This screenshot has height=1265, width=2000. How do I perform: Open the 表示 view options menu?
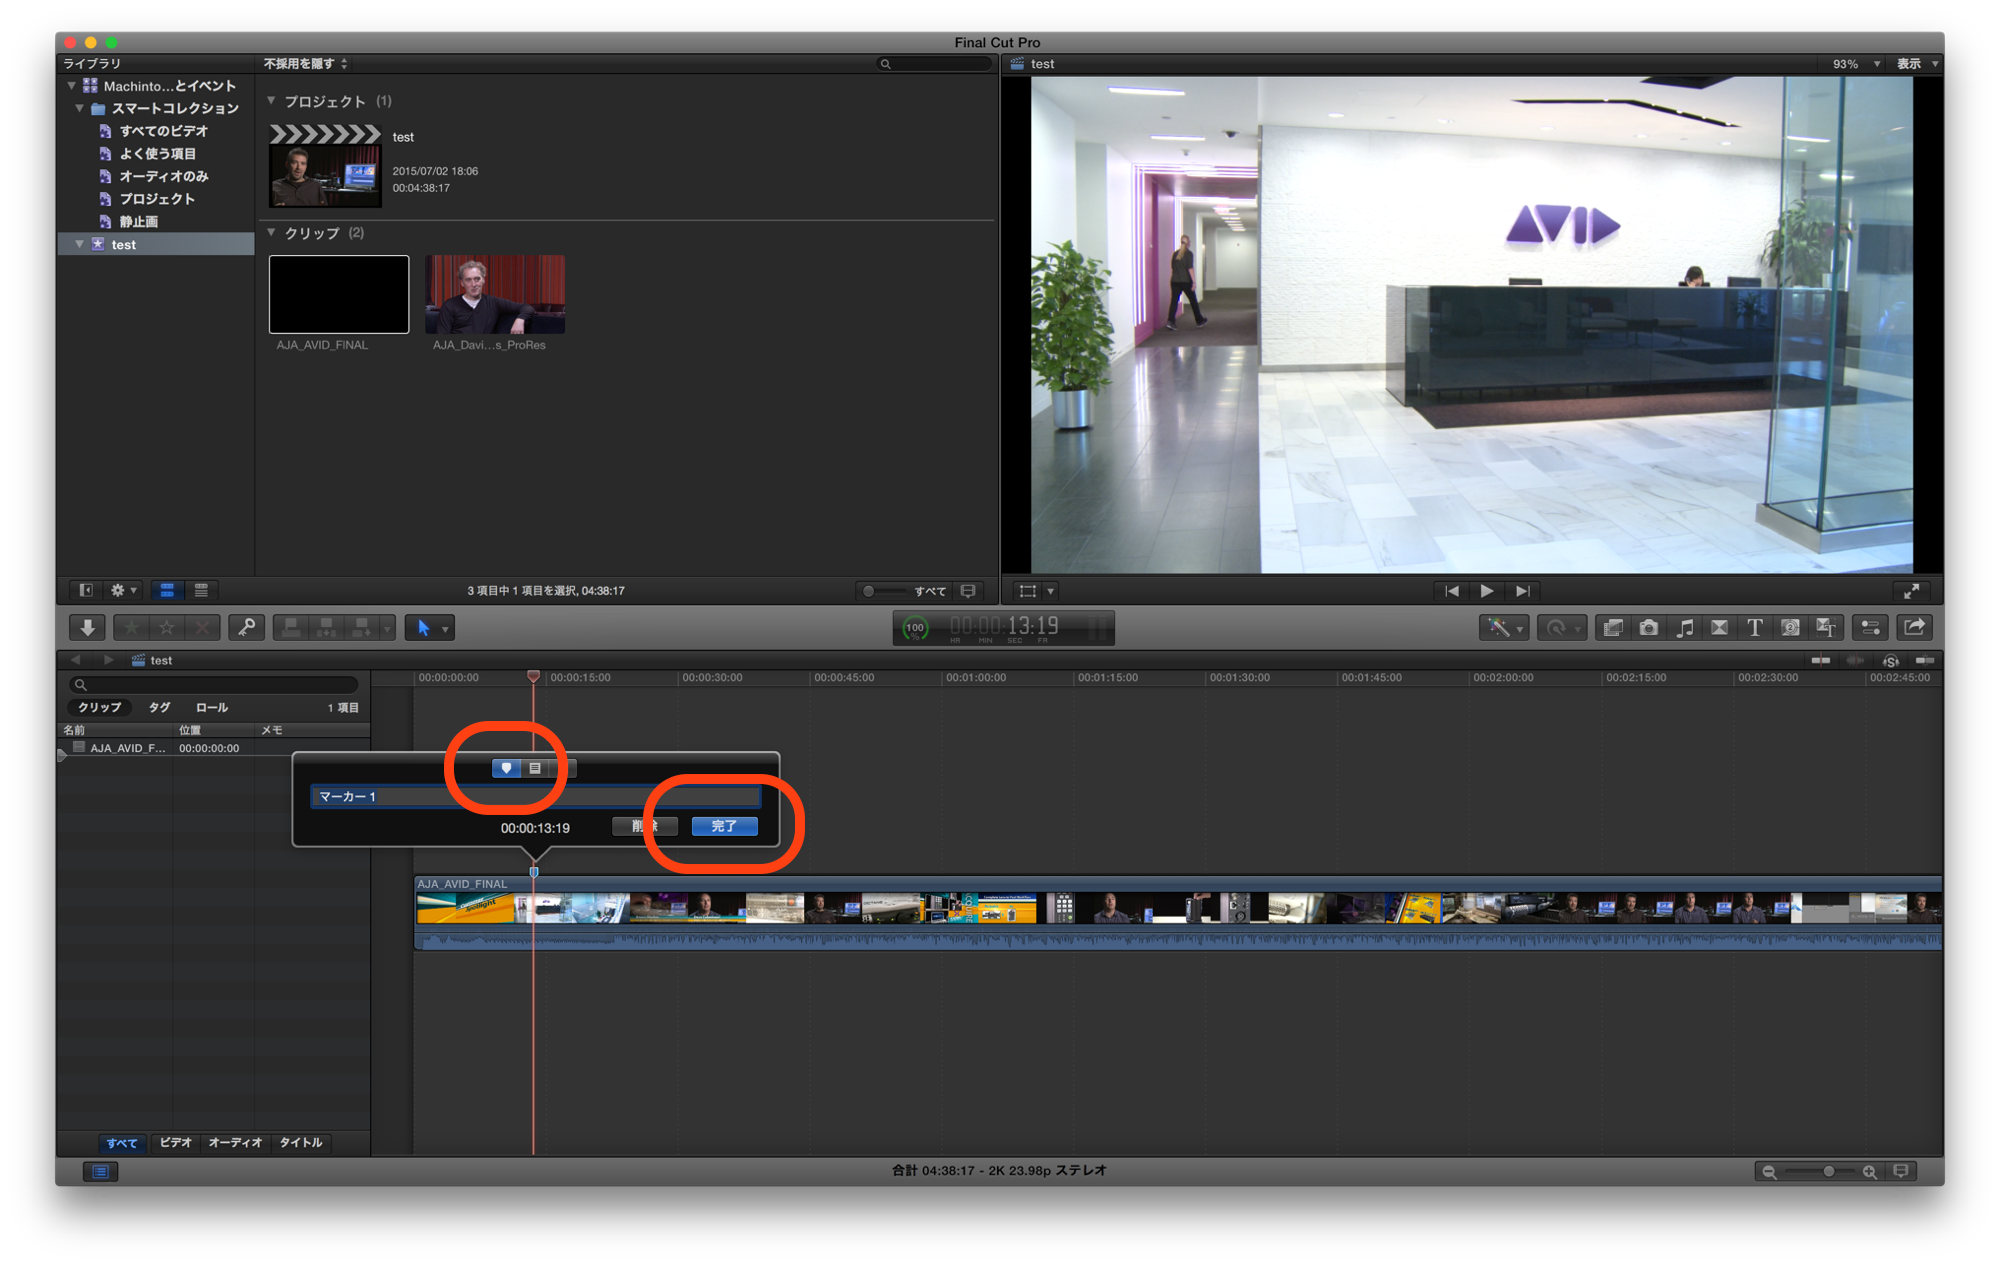coord(1918,64)
